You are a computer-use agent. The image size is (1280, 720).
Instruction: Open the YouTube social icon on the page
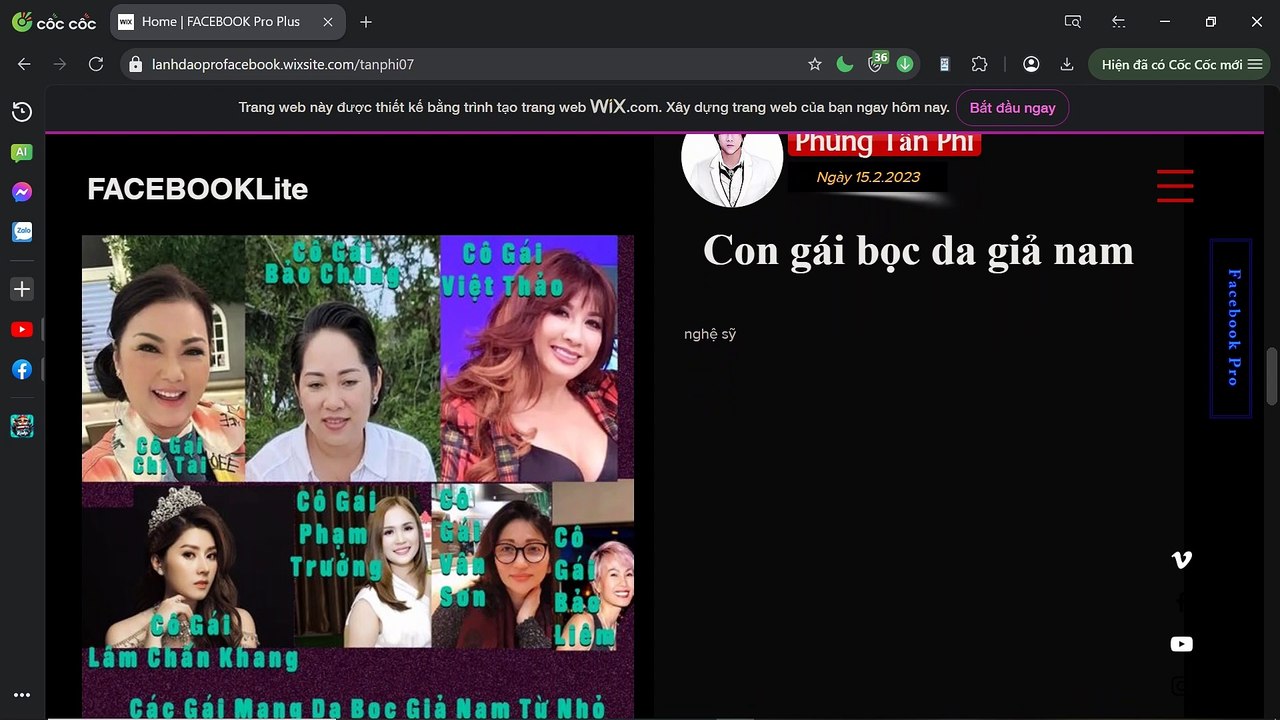tap(1181, 644)
